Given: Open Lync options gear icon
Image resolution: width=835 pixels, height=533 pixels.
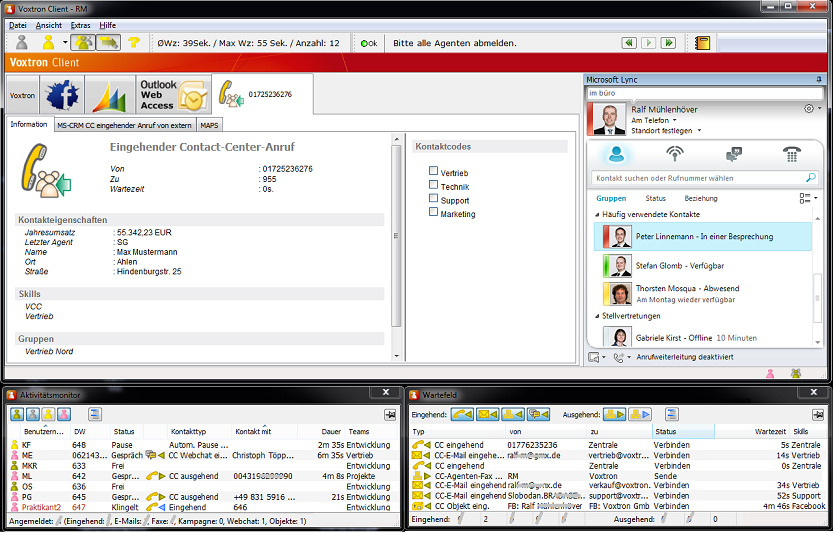Looking at the screenshot, I should (x=809, y=109).
